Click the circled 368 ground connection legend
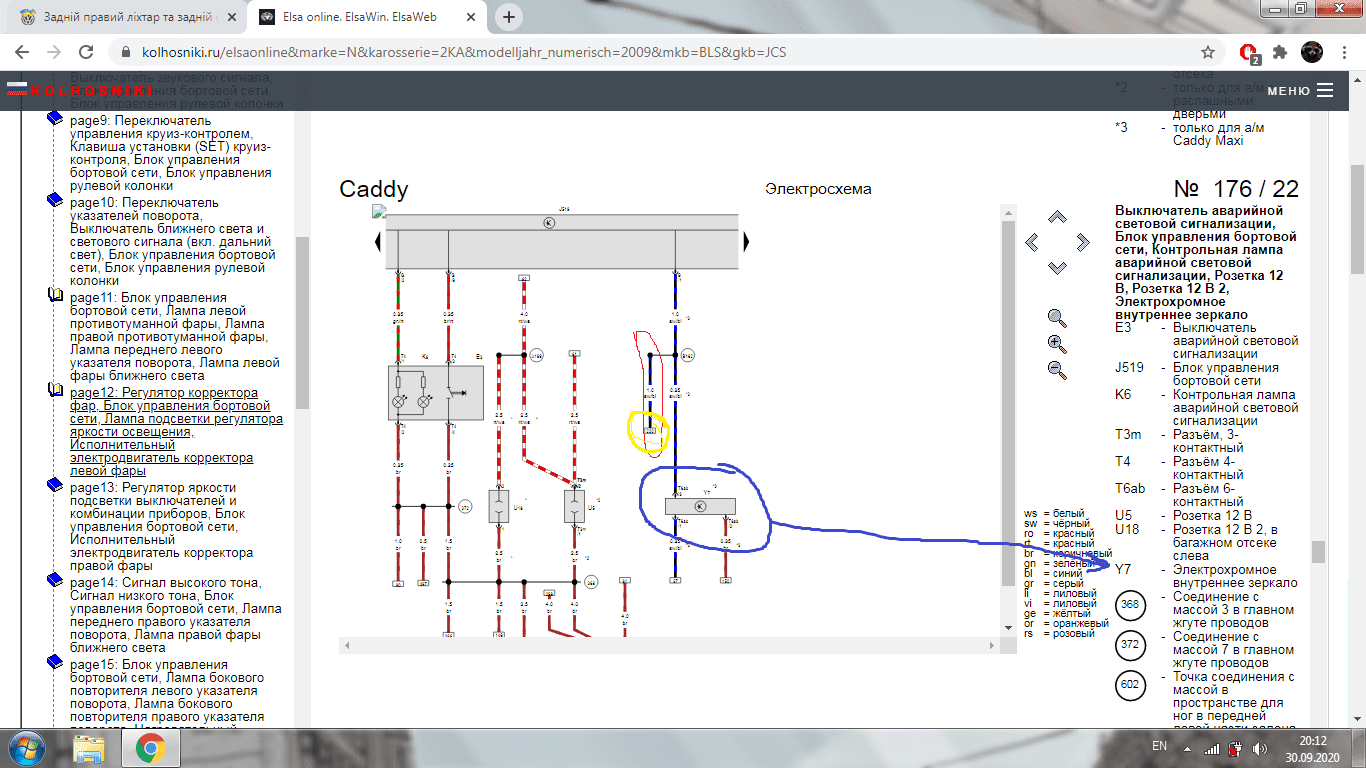Screen dimensions: 1366x768 1130,604
